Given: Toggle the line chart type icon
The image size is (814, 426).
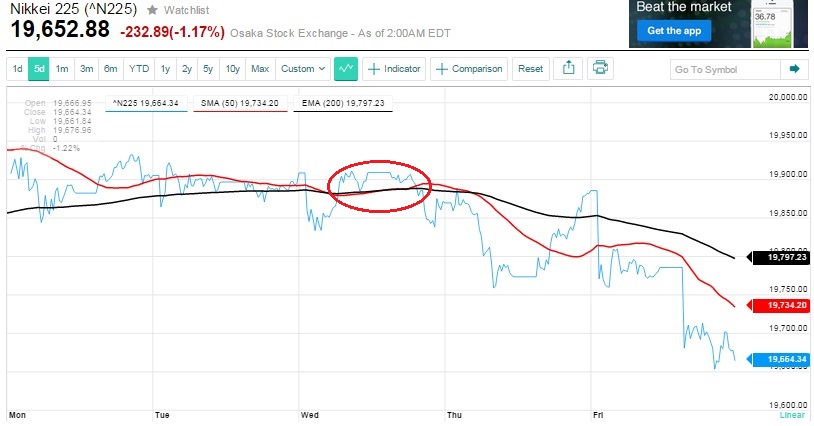Looking at the screenshot, I should tap(346, 69).
